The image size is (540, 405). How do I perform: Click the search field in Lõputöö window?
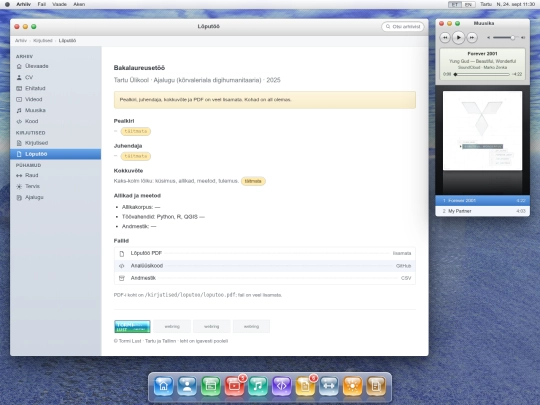click(403, 27)
